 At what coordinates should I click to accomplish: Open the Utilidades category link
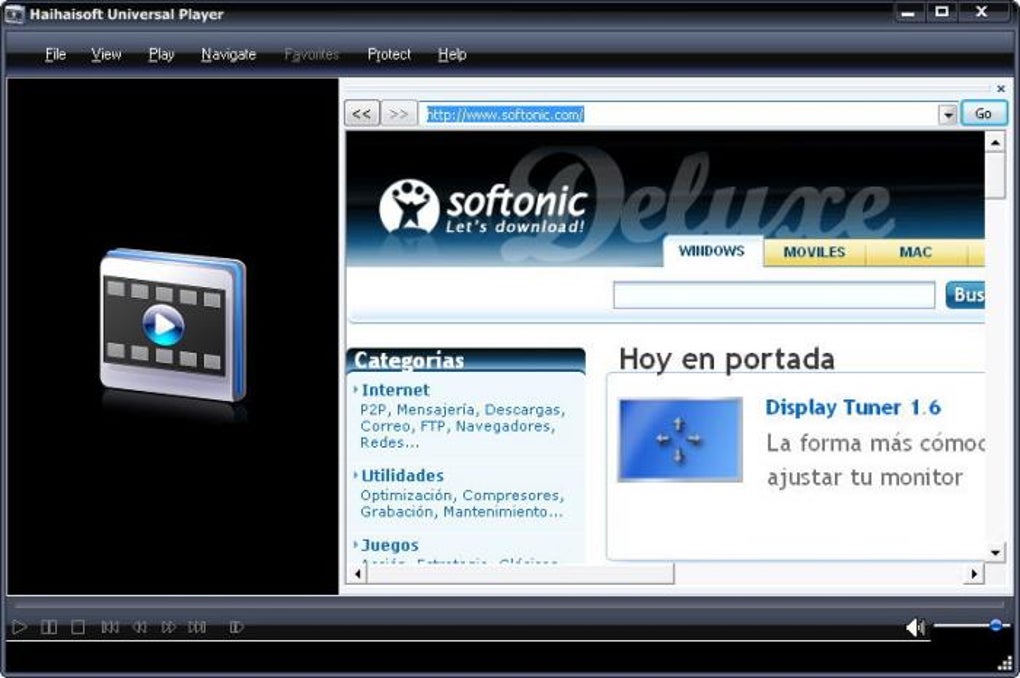click(403, 476)
